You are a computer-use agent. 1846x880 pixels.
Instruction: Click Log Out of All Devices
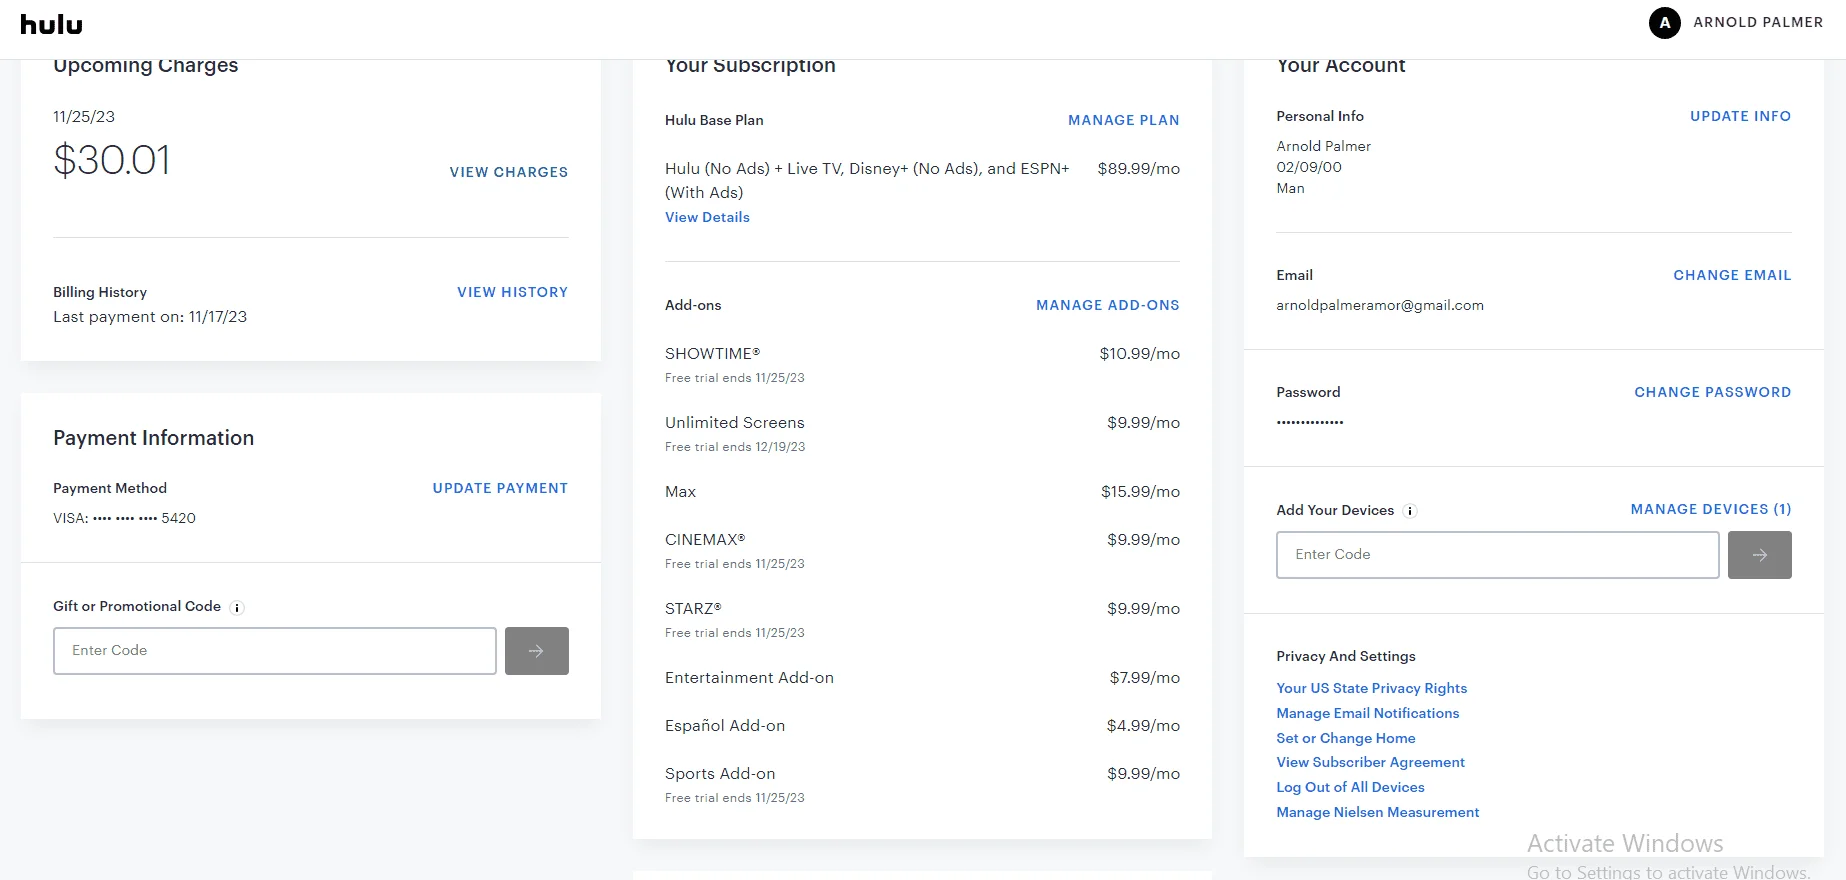pos(1350,787)
